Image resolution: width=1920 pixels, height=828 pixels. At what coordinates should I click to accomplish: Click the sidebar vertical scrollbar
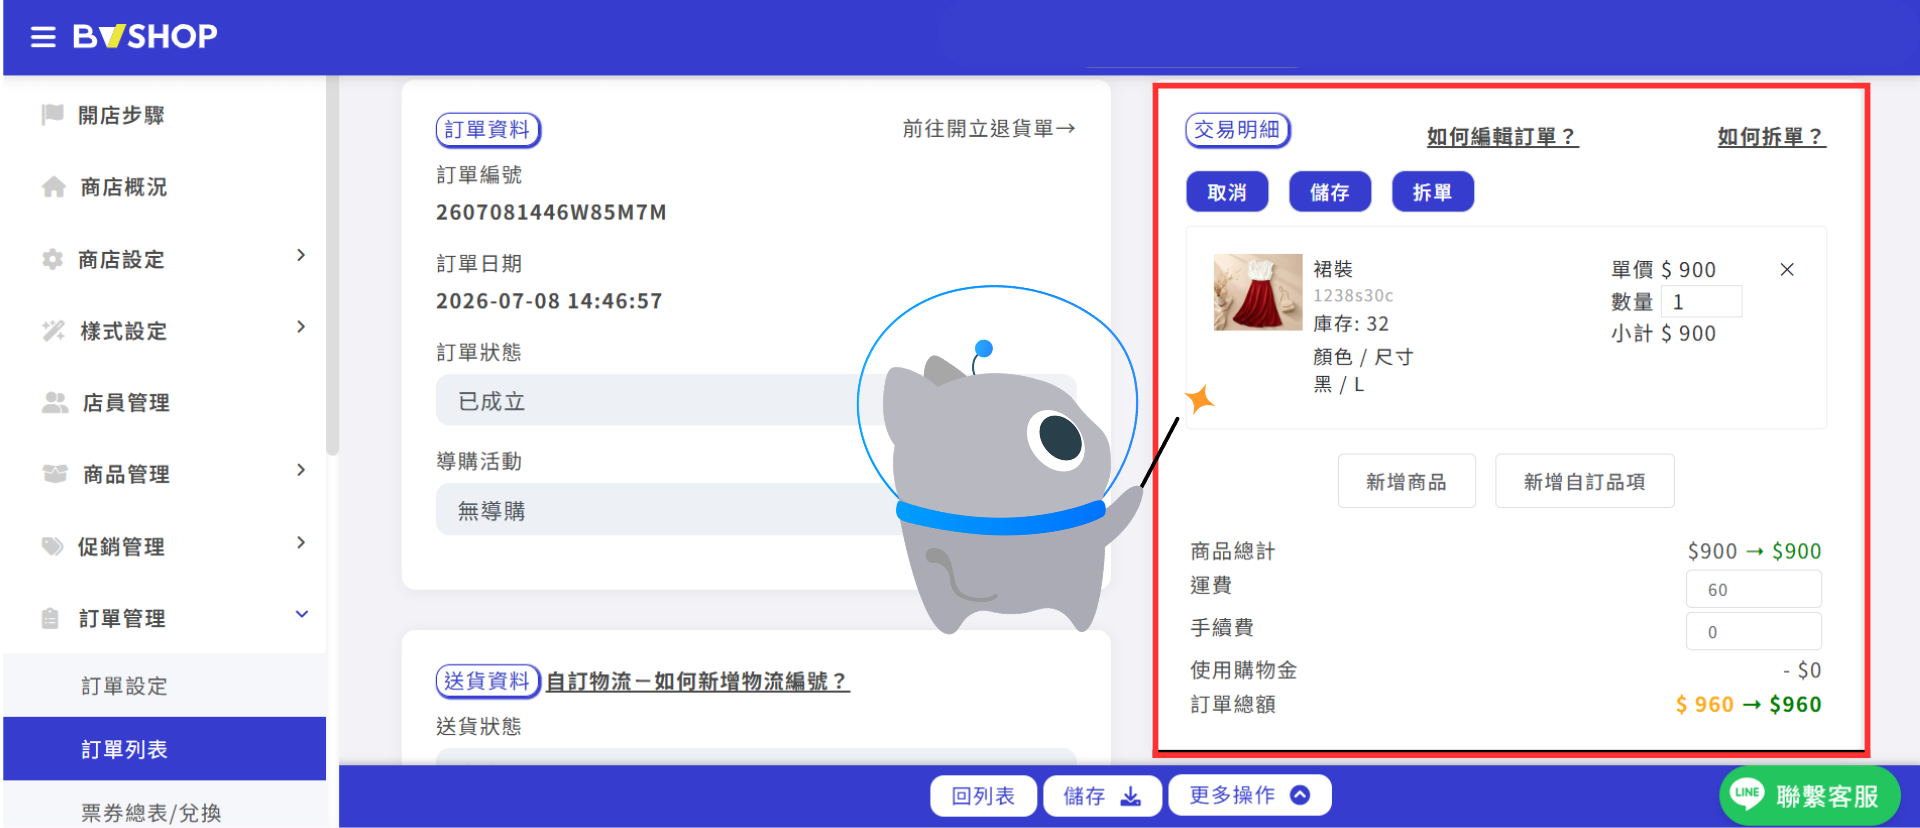pos(332,267)
